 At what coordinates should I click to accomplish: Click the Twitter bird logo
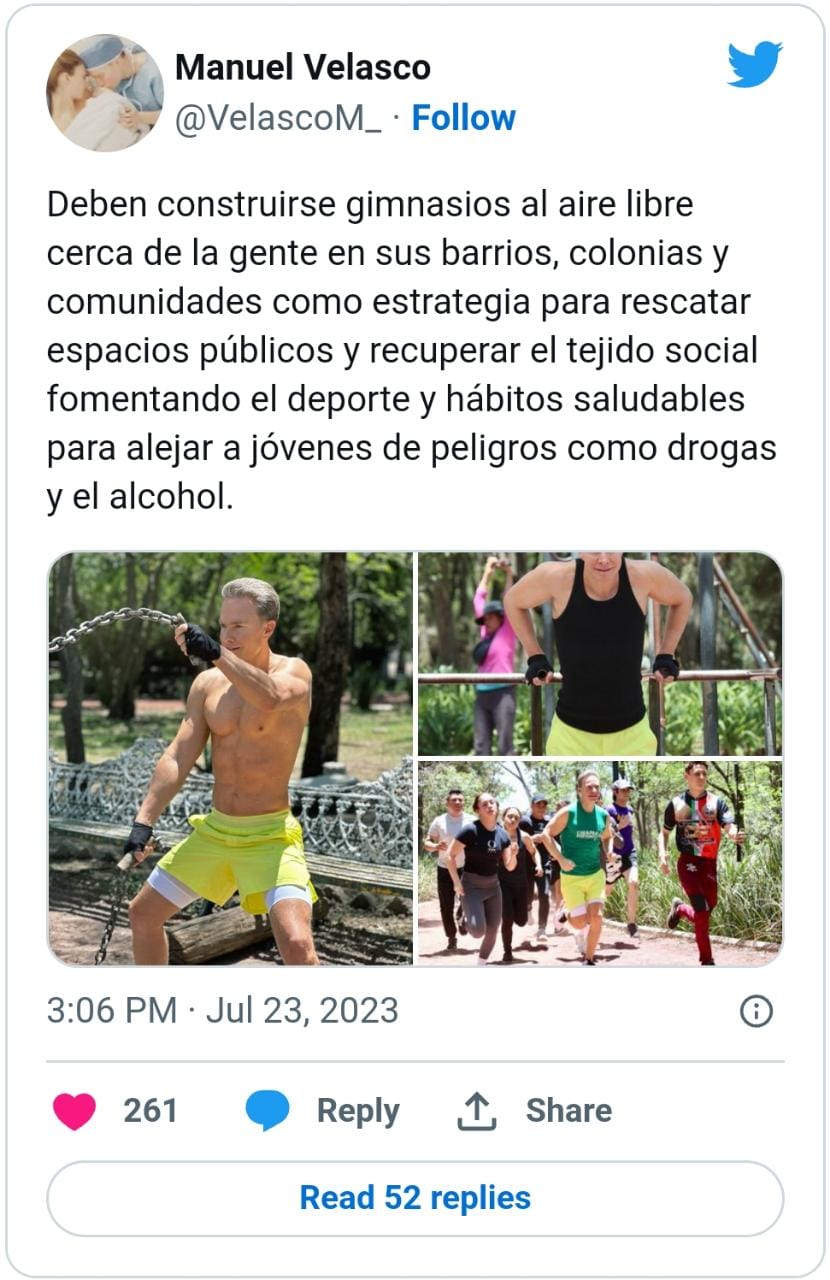point(754,65)
